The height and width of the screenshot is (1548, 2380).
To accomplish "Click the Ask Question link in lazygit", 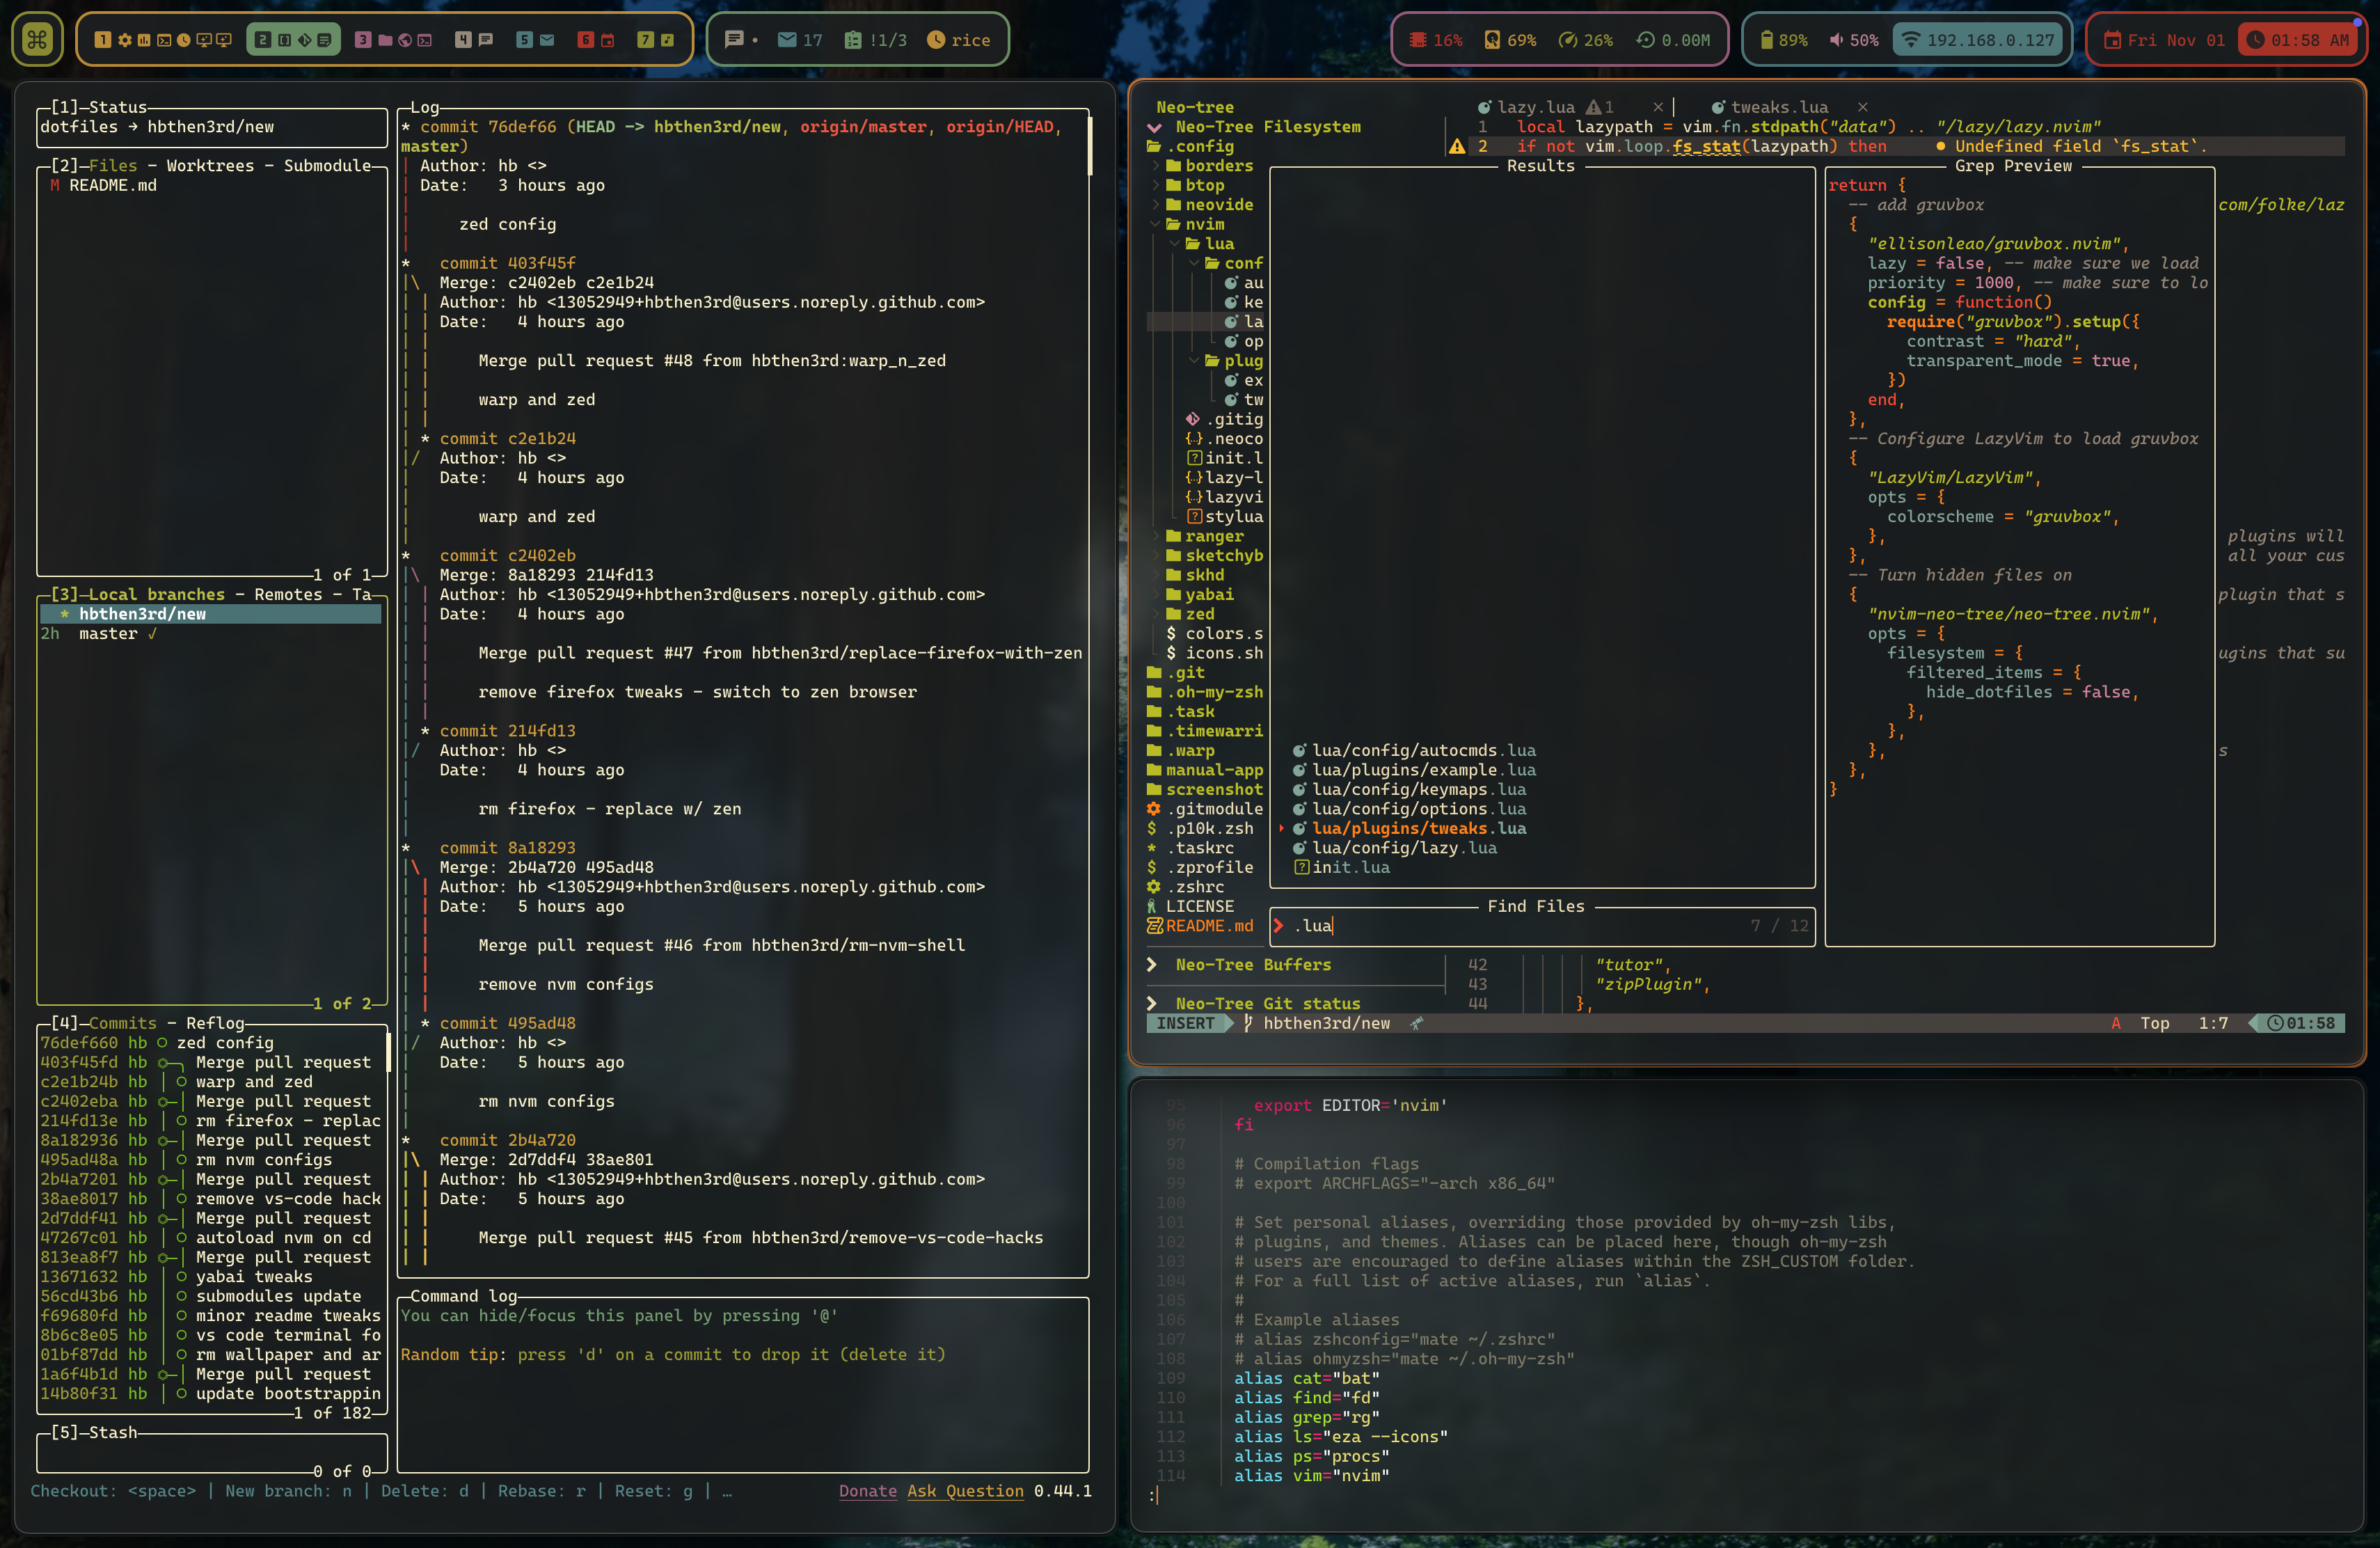I will click(x=965, y=1491).
